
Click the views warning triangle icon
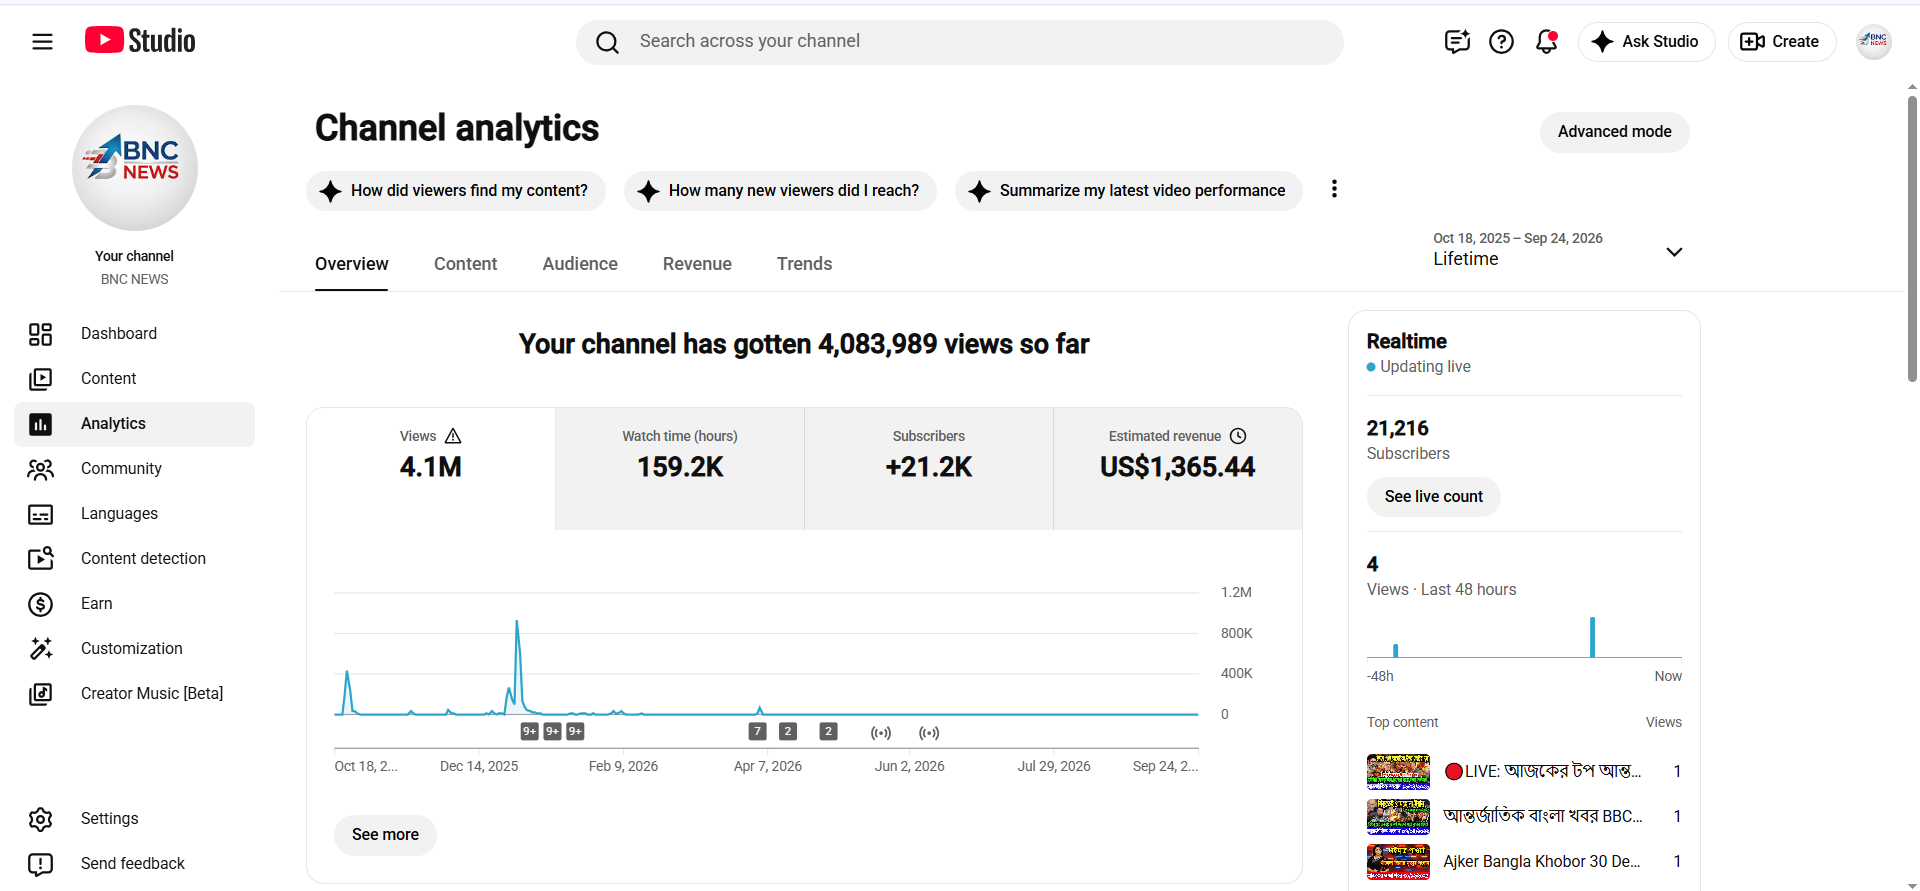pyautogui.click(x=453, y=436)
